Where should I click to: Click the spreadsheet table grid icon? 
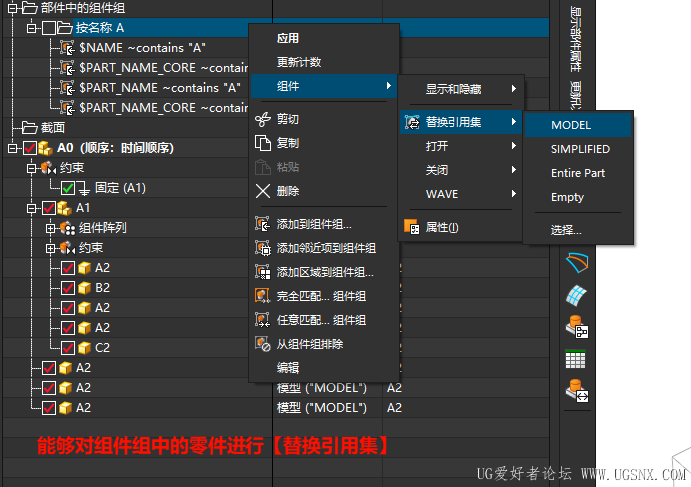coord(576,359)
